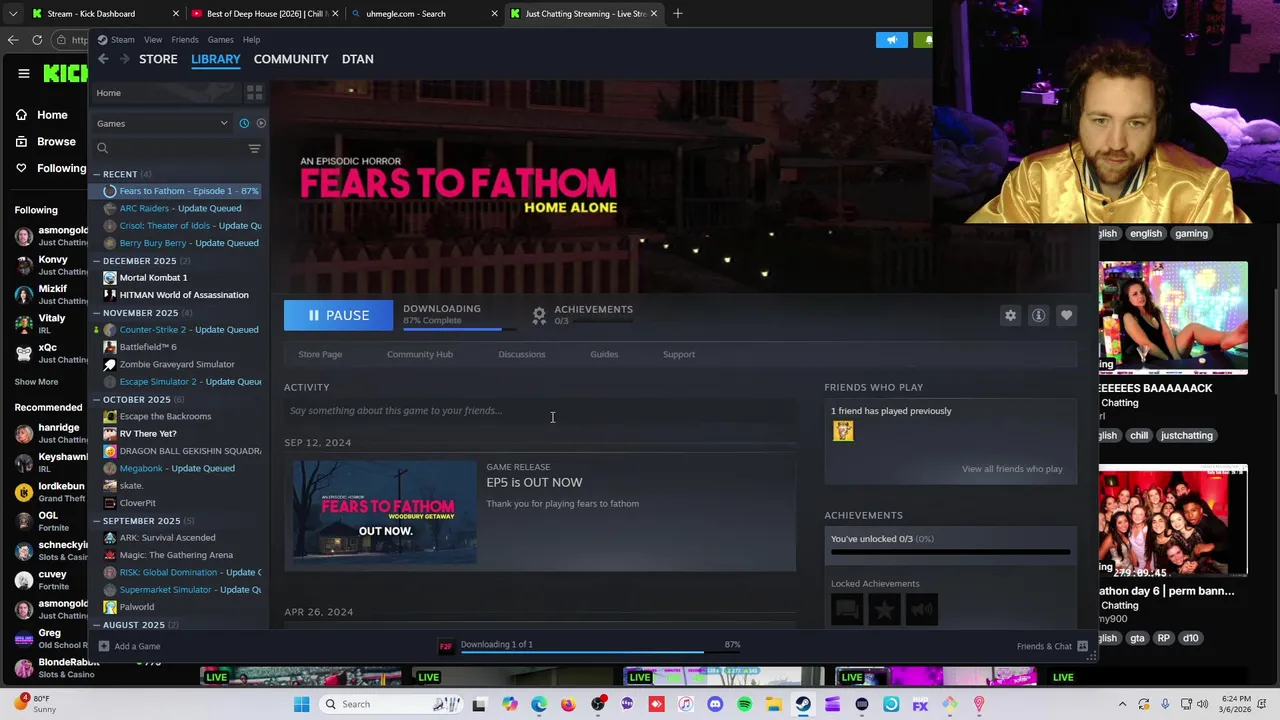
Task: Open Help menu in Steam
Action: coord(251,40)
